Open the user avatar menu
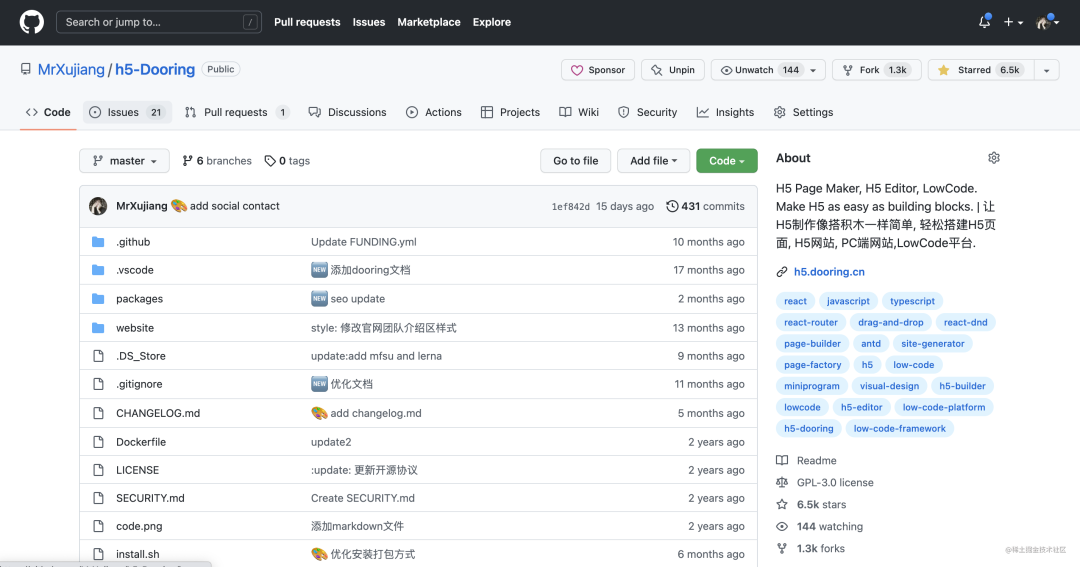Screen dimensions: 1080x567 pos(1047,22)
